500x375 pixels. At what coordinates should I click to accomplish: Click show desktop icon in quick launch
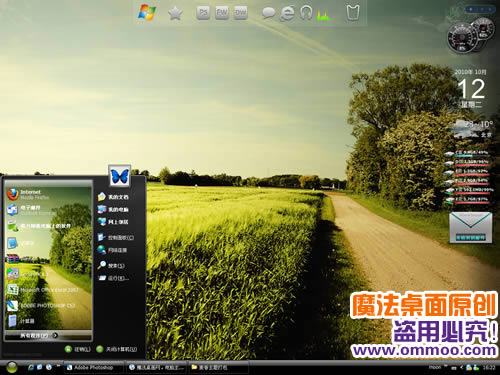pyautogui.click(x=40, y=367)
